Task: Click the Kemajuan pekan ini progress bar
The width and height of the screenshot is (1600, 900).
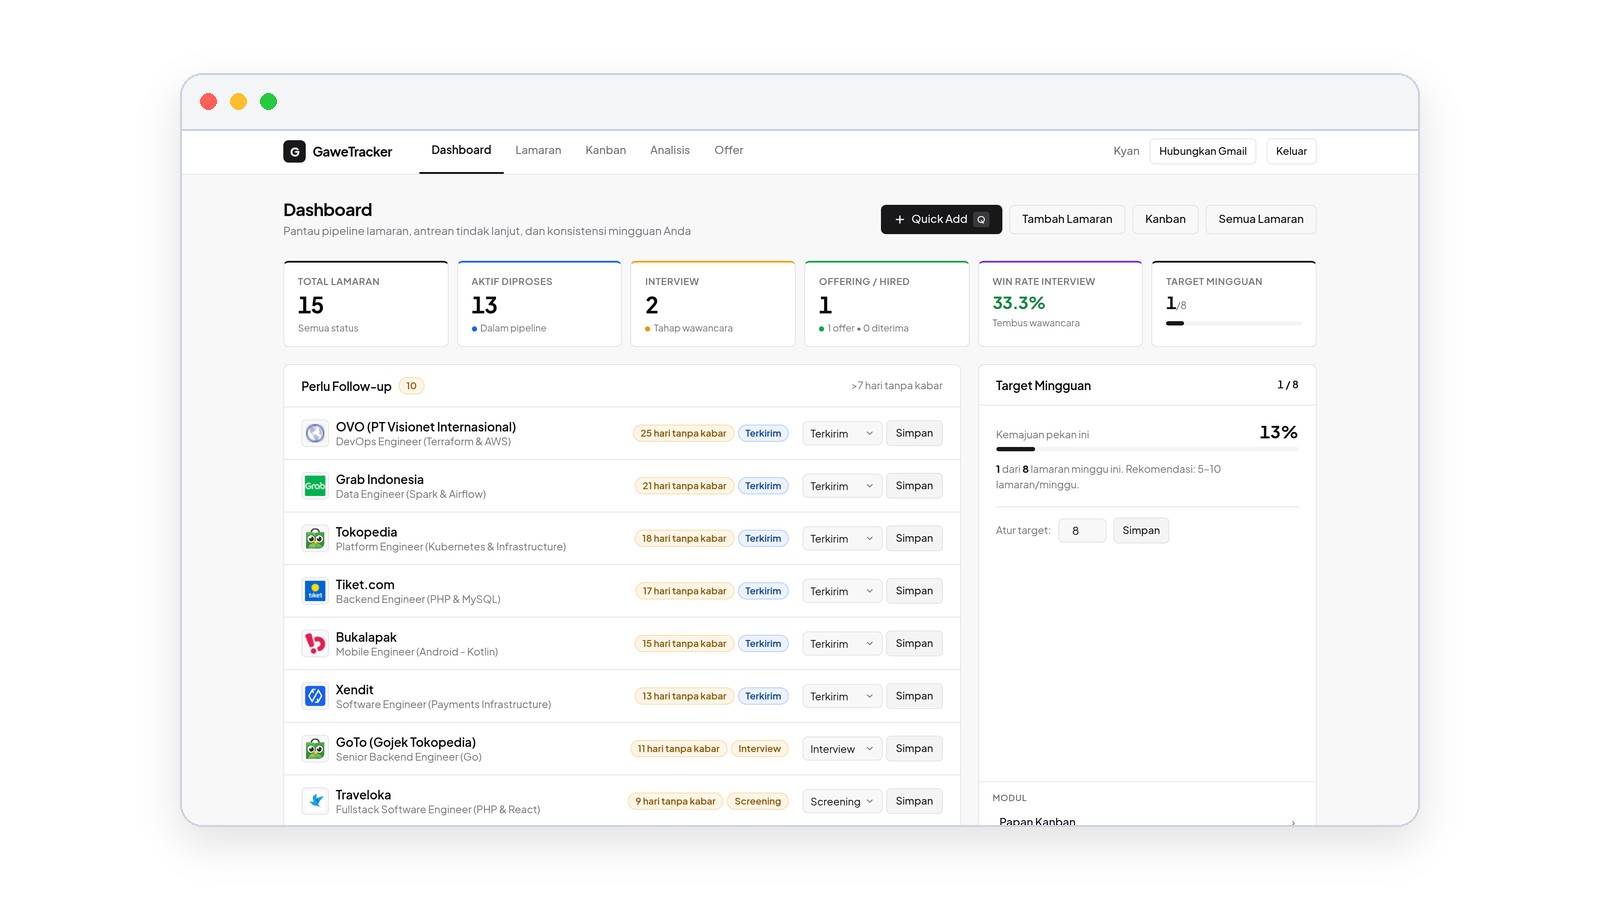Action: point(1147,449)
